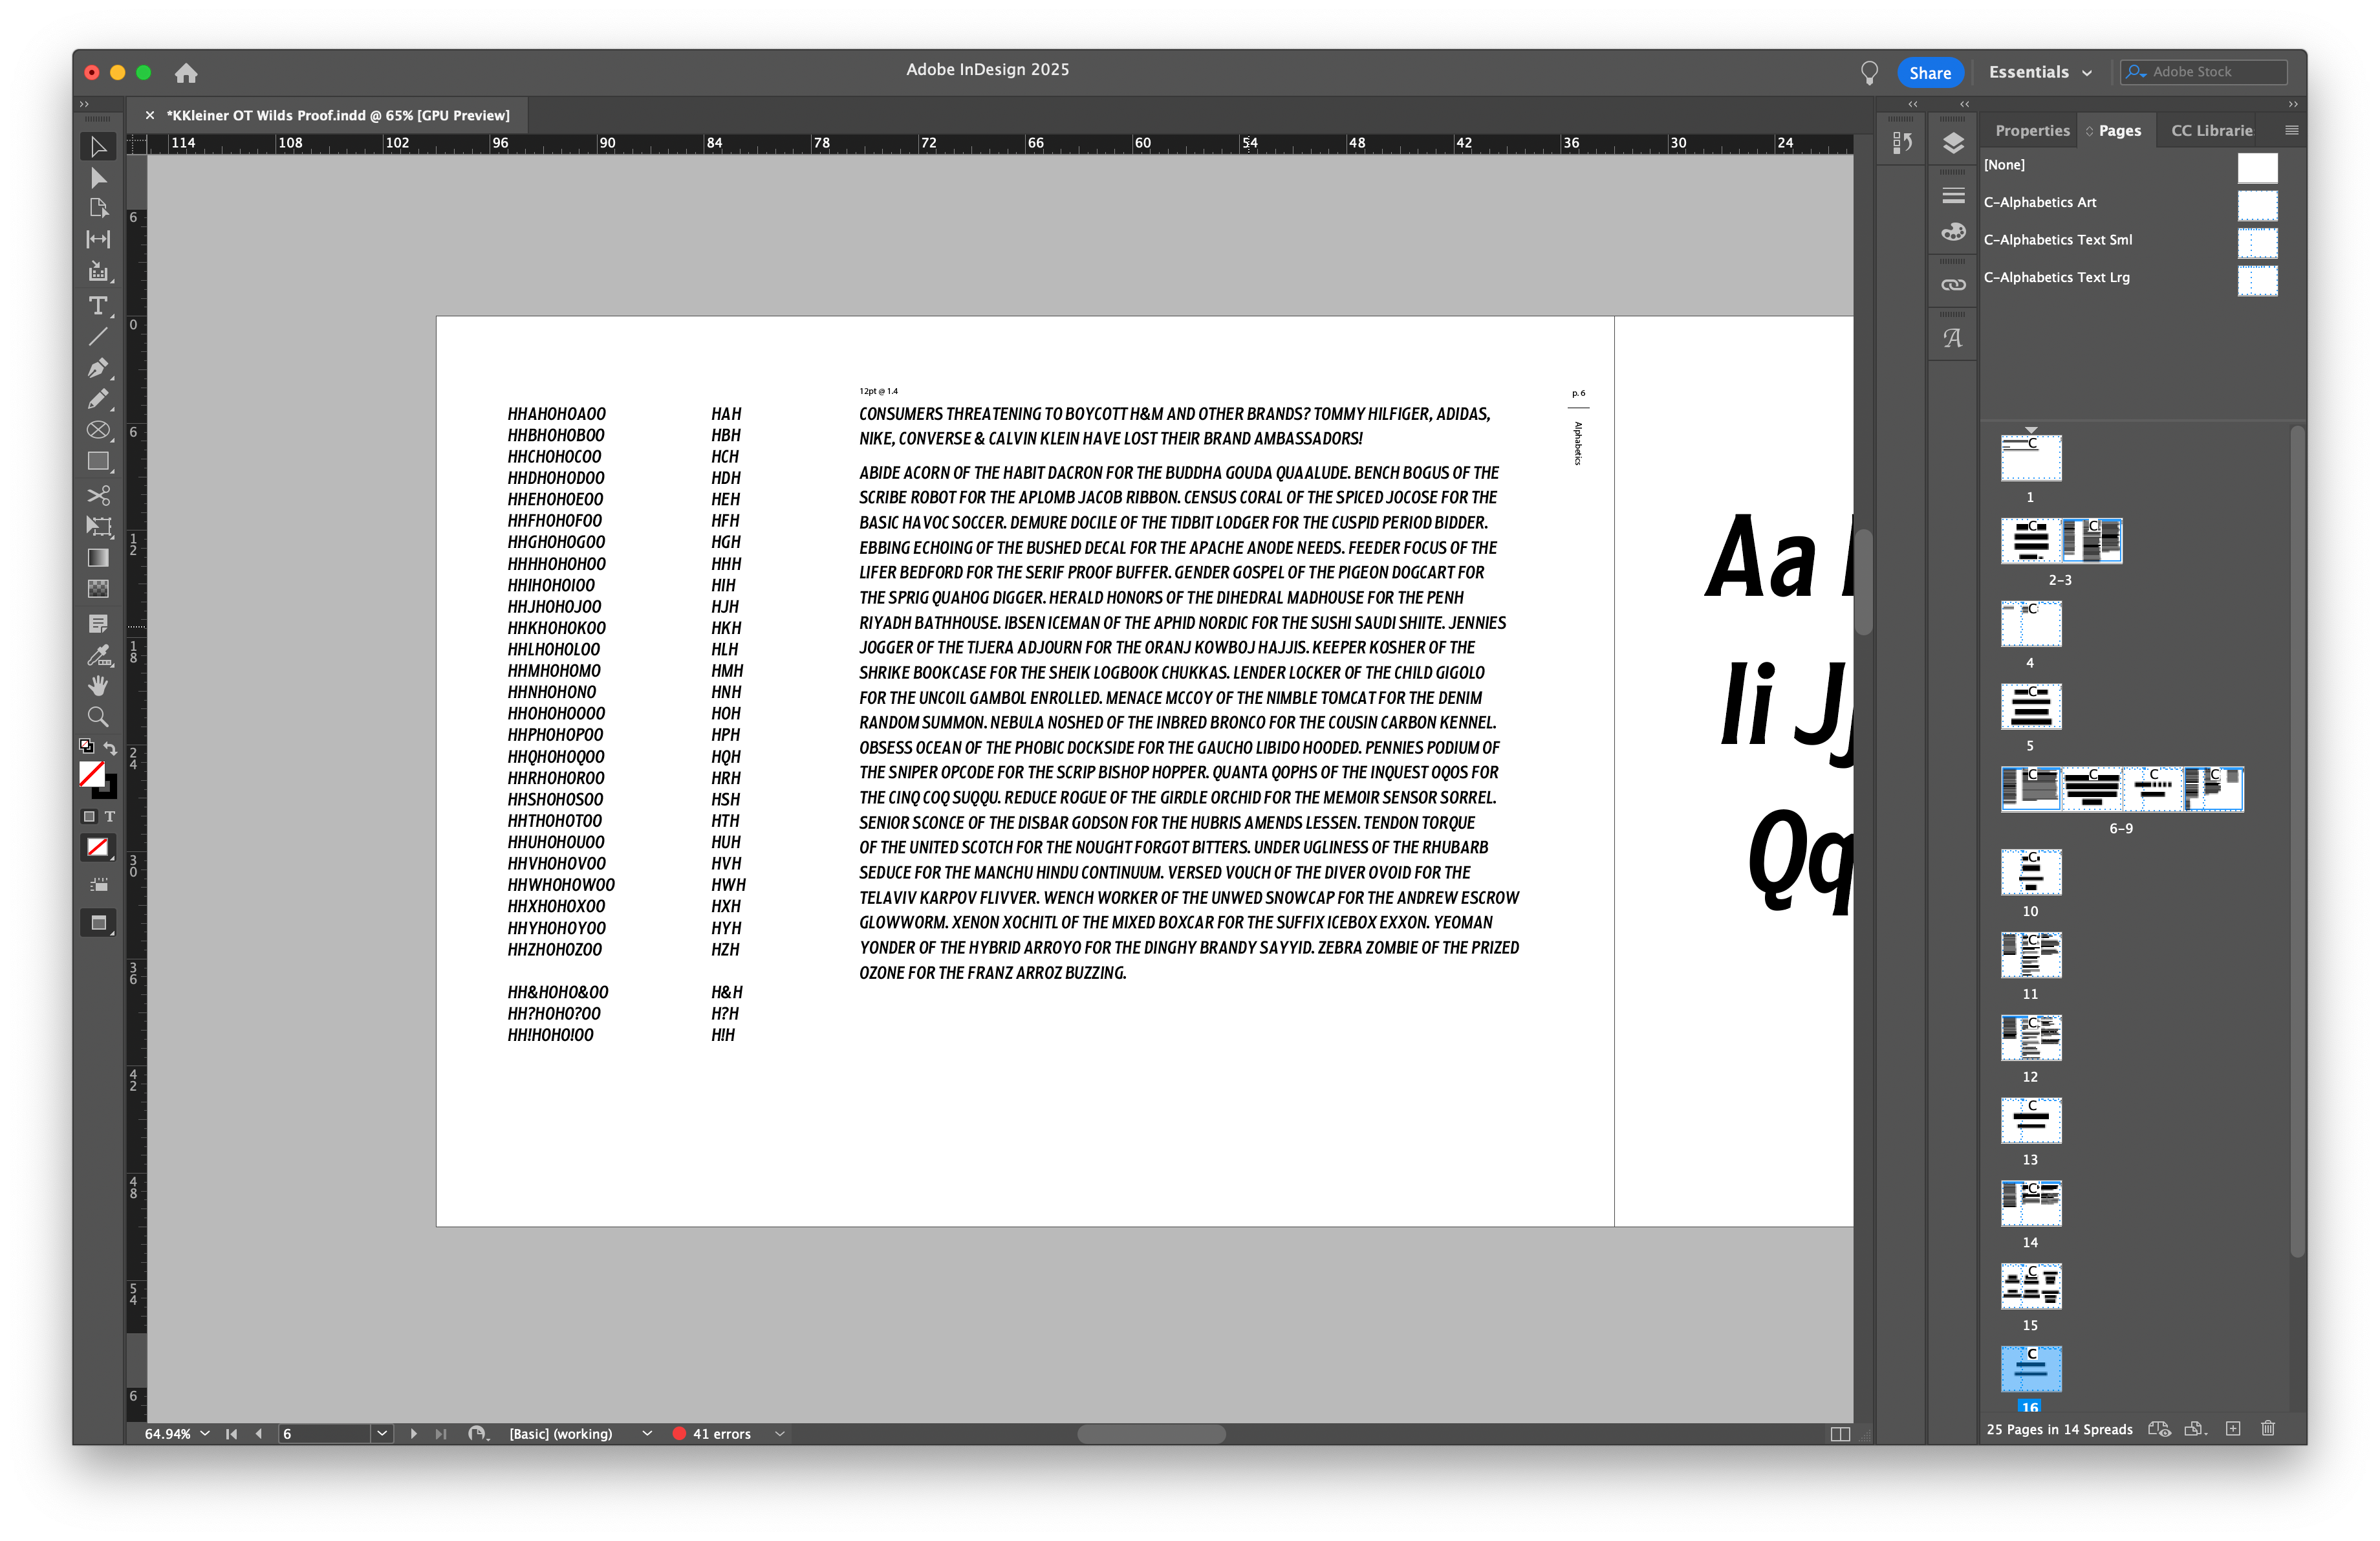Click the Fill color swatch
The width and height of the screenshot is (2380, 1541).
tap(91, 773)
